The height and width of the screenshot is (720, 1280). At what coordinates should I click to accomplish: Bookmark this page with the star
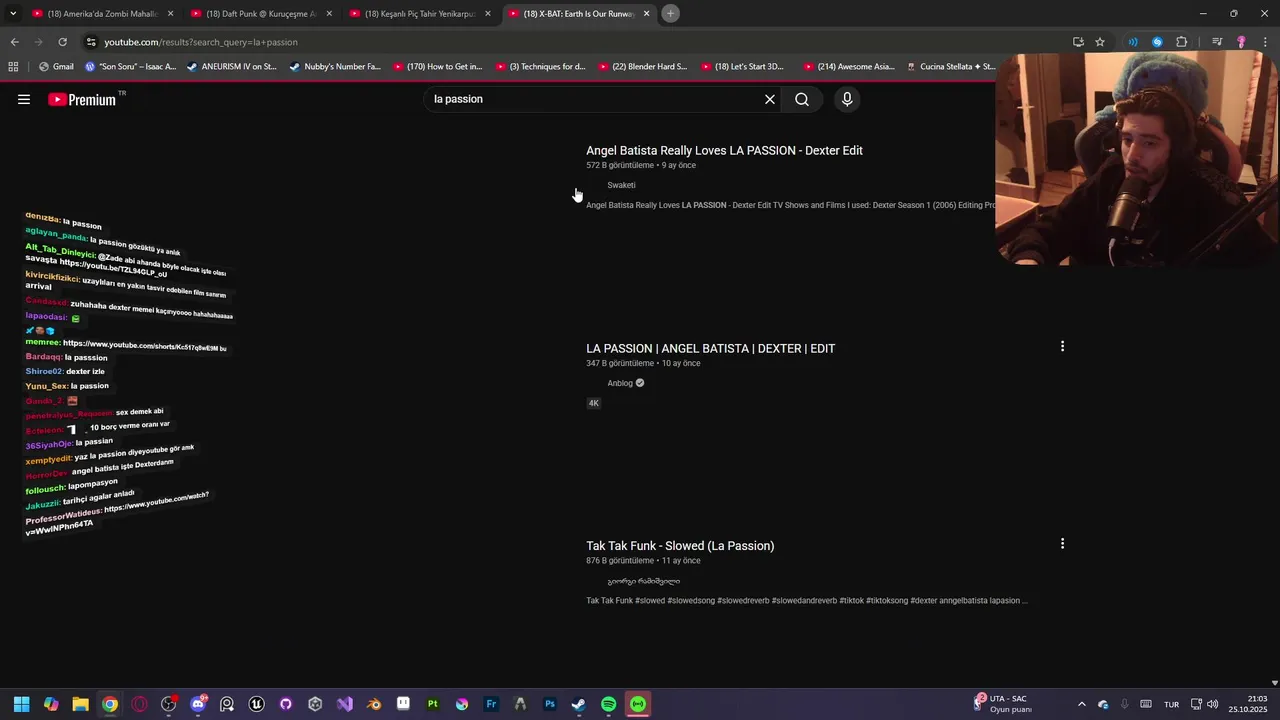(x=1100, y=42)
